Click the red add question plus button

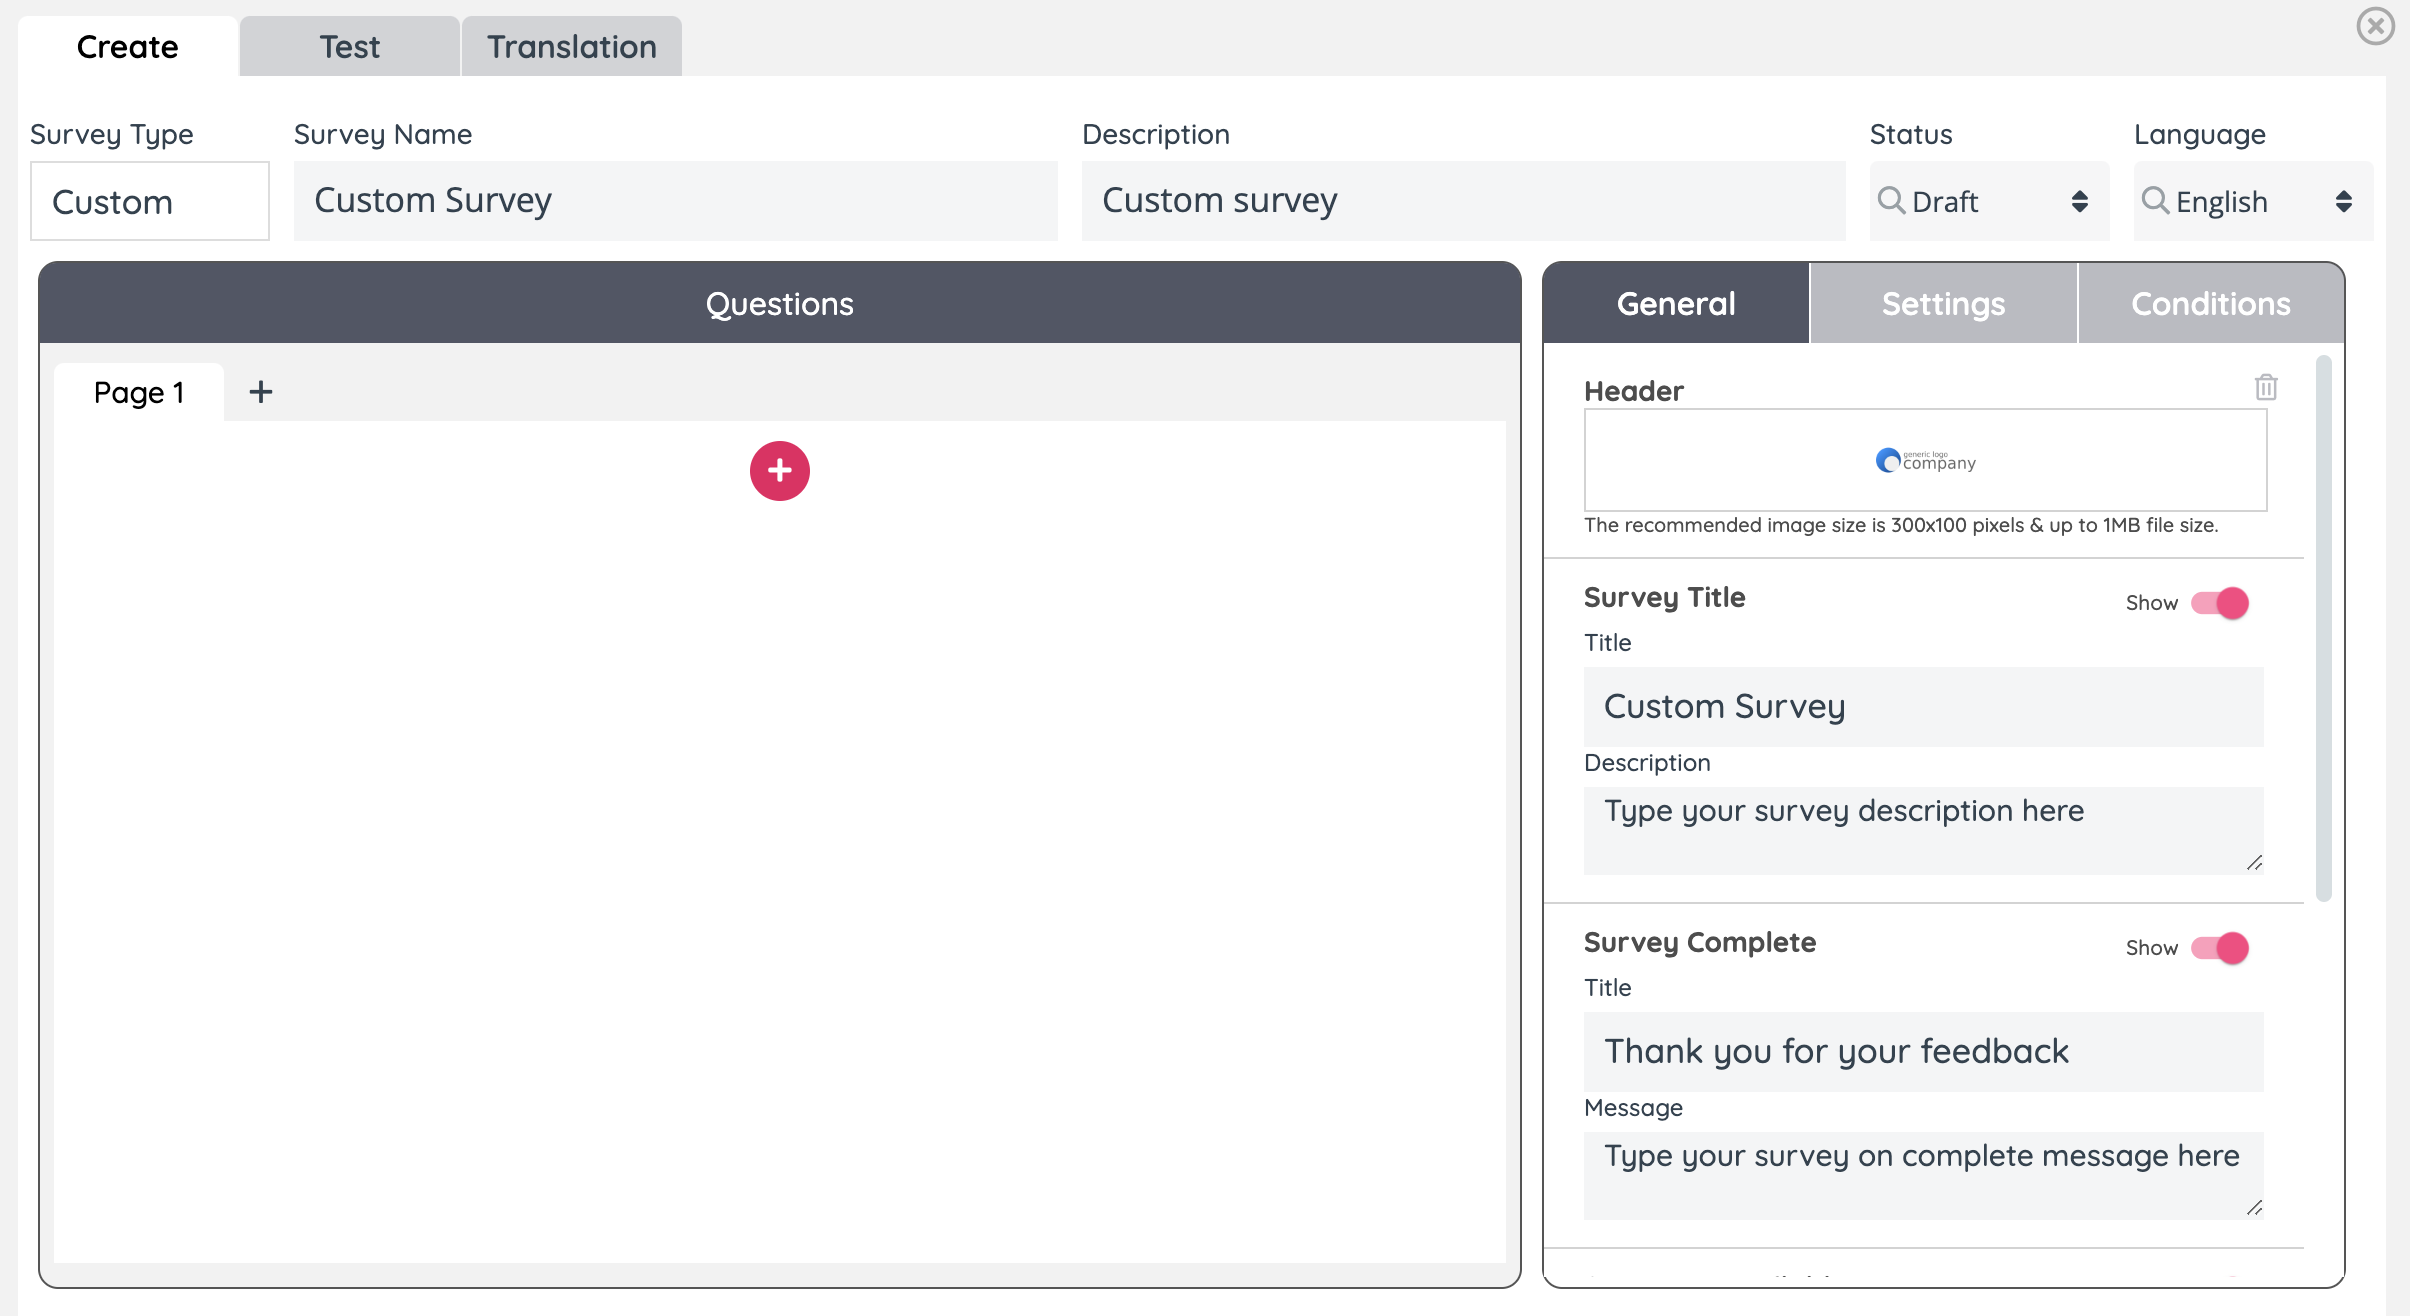coord(779,471)
